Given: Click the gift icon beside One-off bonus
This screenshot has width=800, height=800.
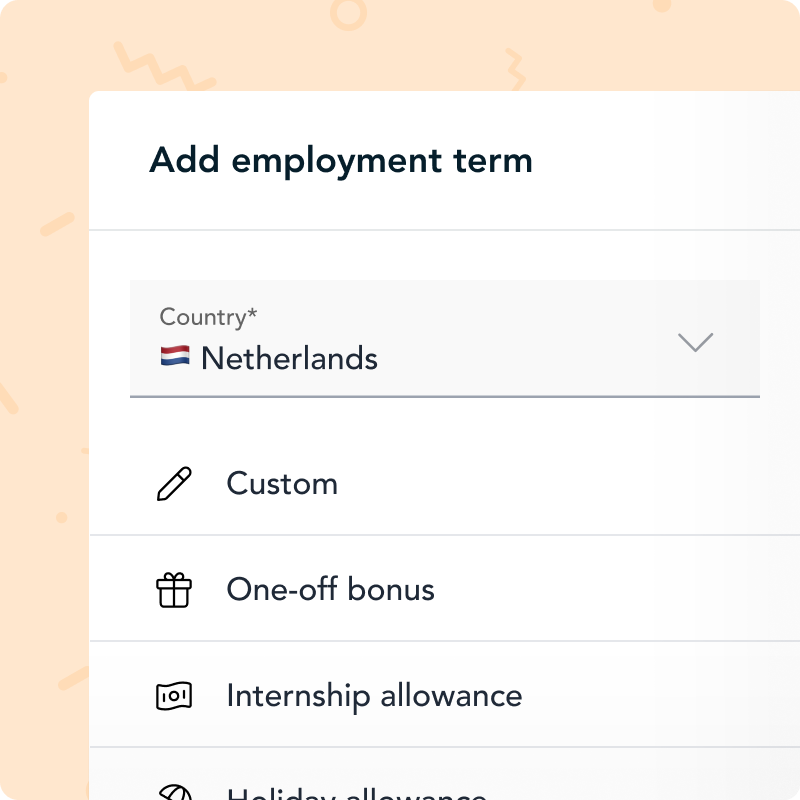Looking at the screenshot, I should click(x=174, y=589).
